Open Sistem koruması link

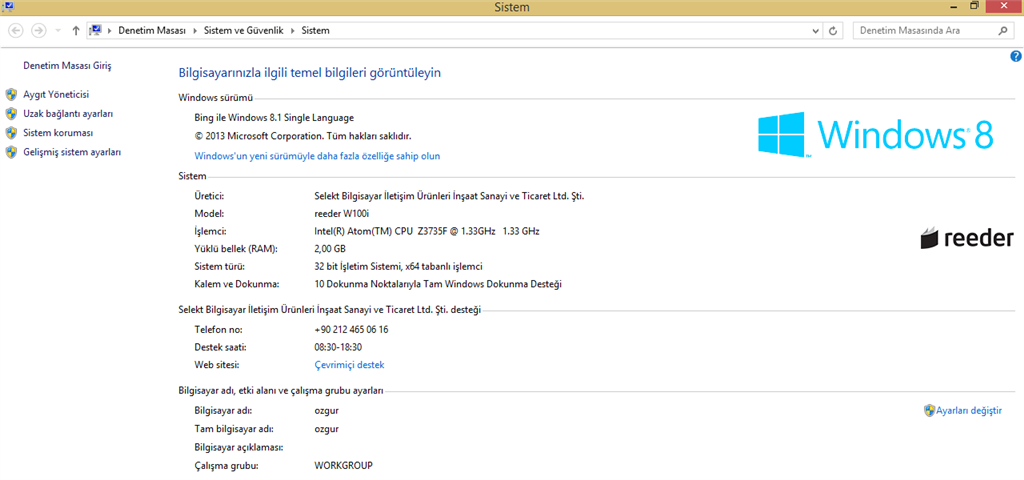pos(58,133)
